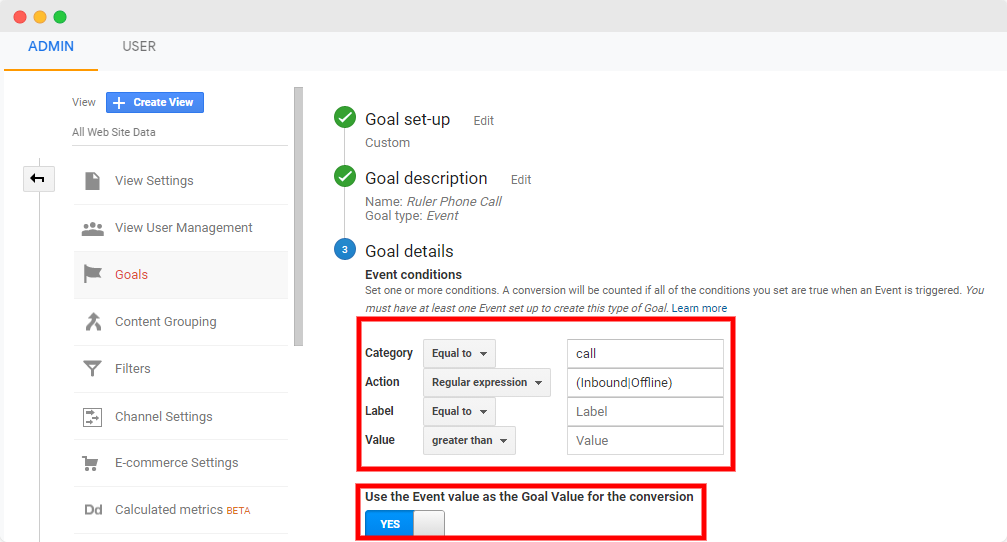Click Edit next to Goal description
Screen dimensions: 1007x542
(x=521, y=180)
